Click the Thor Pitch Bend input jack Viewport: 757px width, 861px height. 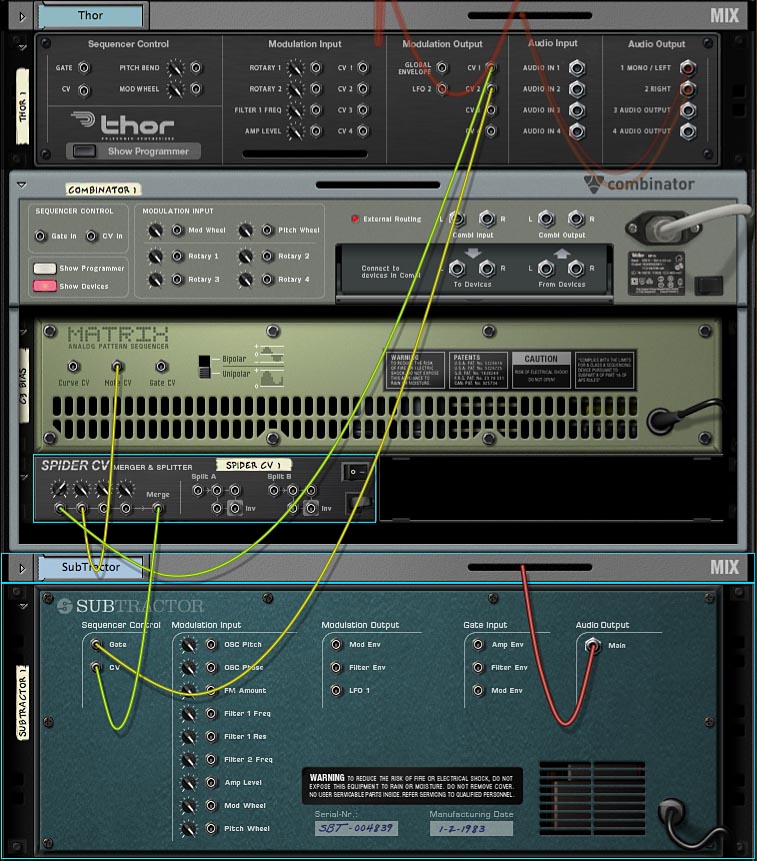coord(196,68)
